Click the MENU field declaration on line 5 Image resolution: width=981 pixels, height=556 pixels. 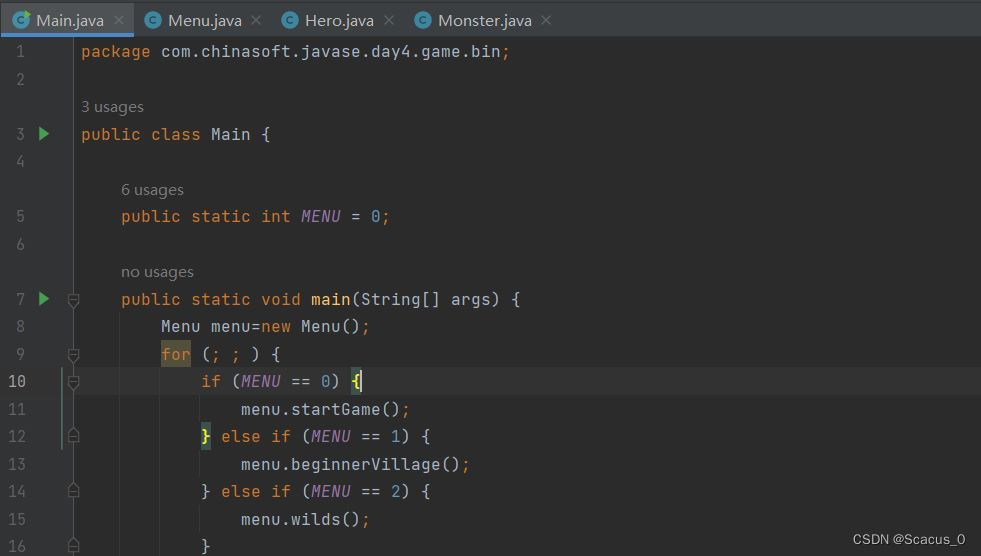pyautogui.click(x=321, y=216)
